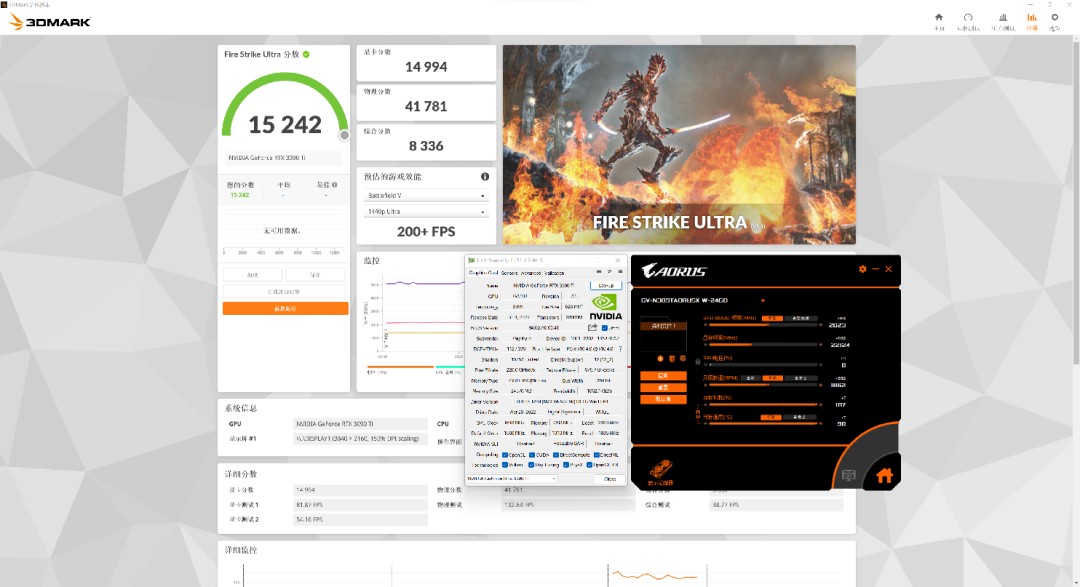Toggle the link icon joining power and temperature targets

[698, 415]
